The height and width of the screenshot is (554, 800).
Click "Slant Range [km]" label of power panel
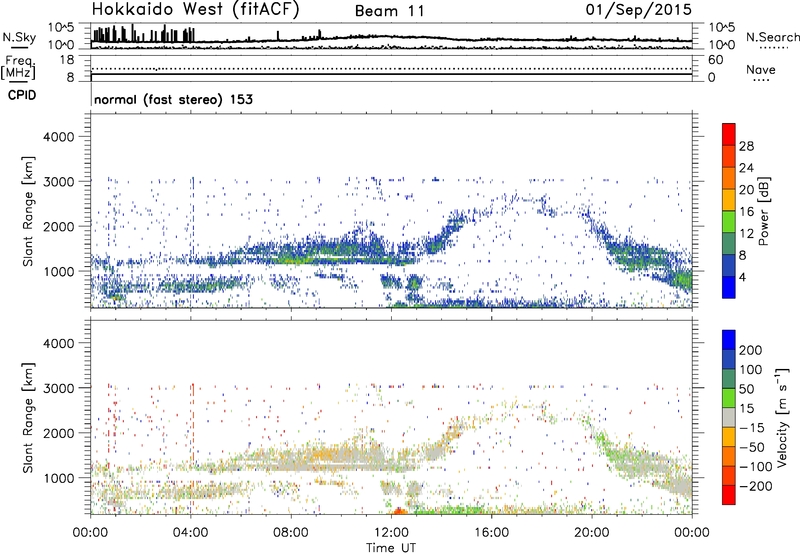pos(28,211)
